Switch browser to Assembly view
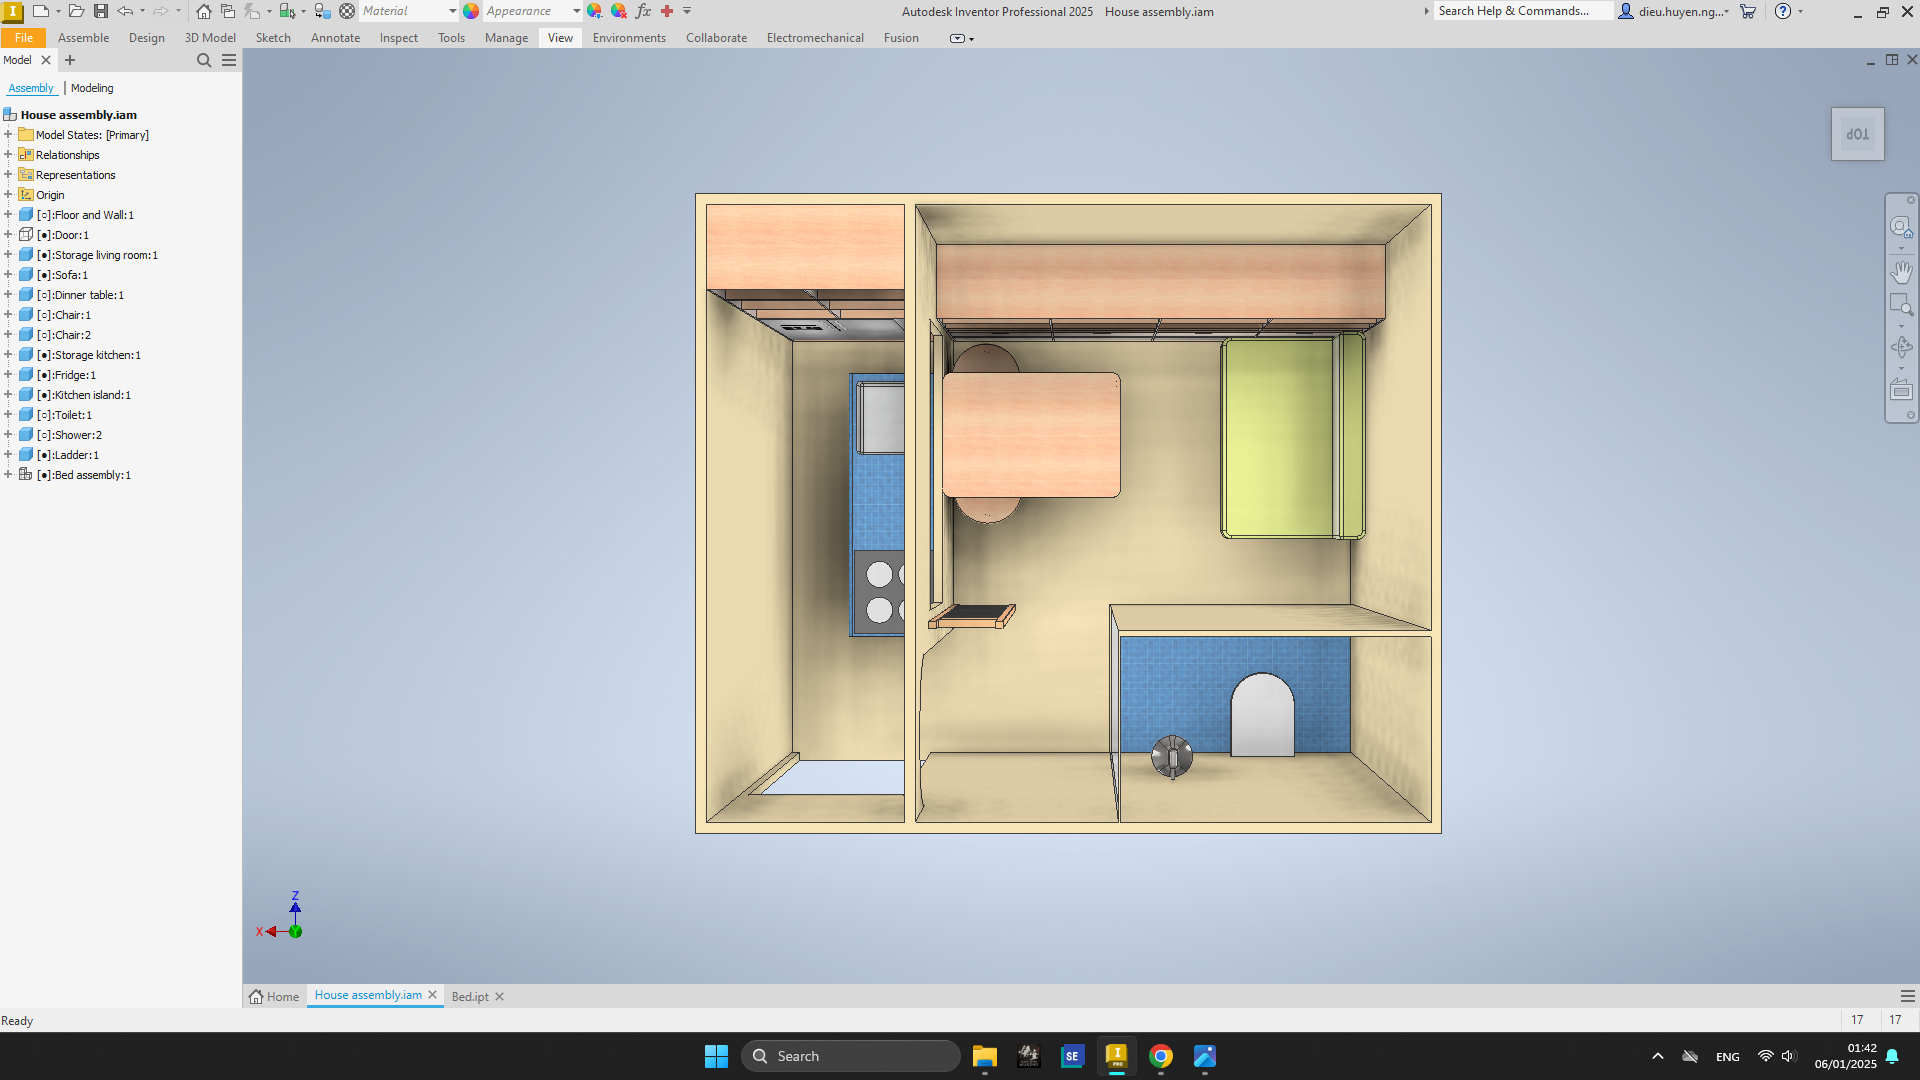 tap(31, 88)
